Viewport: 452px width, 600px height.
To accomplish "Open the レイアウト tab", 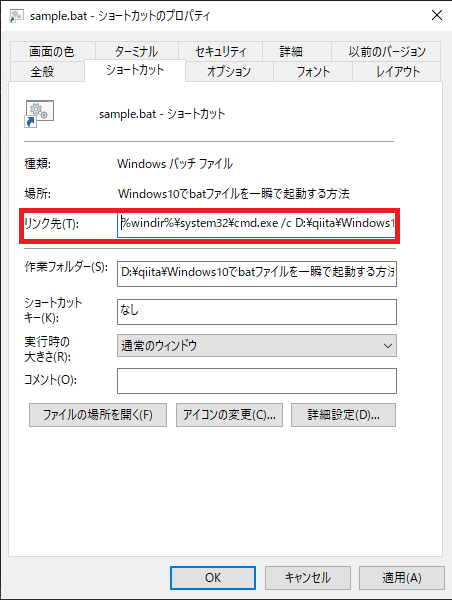I will point(397,72).
